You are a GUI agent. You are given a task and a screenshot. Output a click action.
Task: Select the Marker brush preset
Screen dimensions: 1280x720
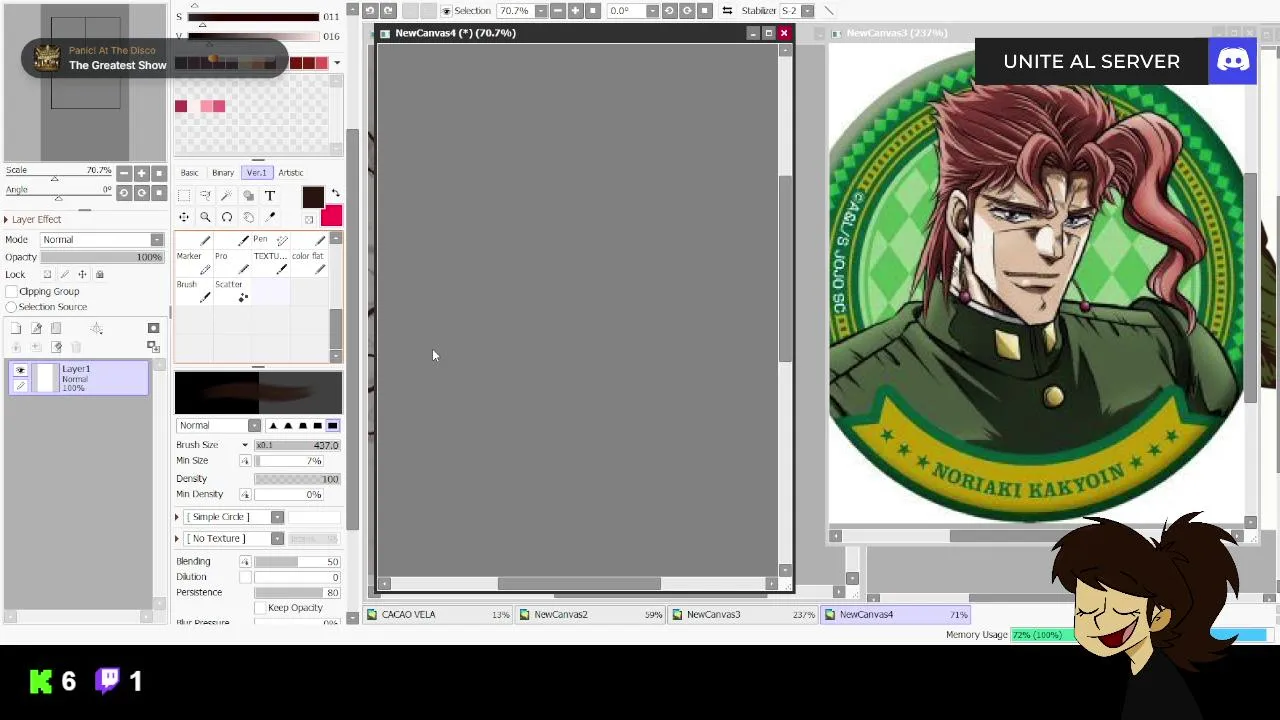[194, 263]
